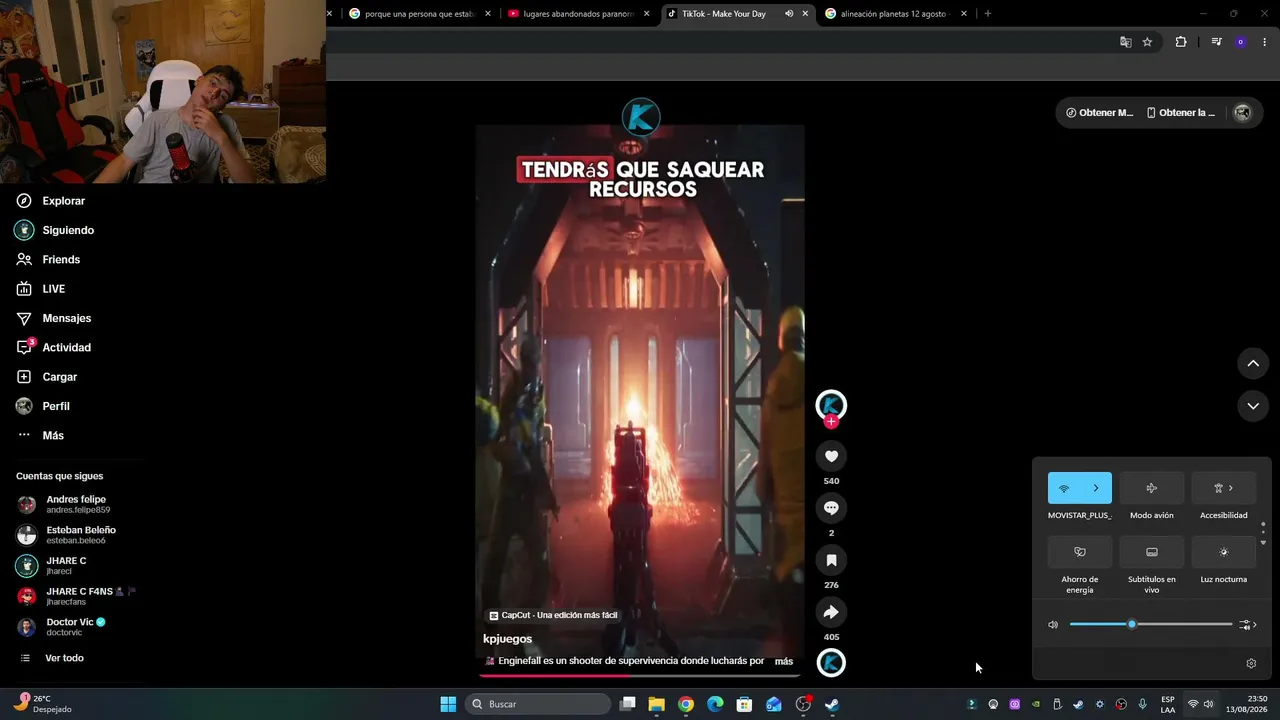1280x720 pixels.
Task: Open the LIVE icon in sidebar
Action: click(24, 289)
